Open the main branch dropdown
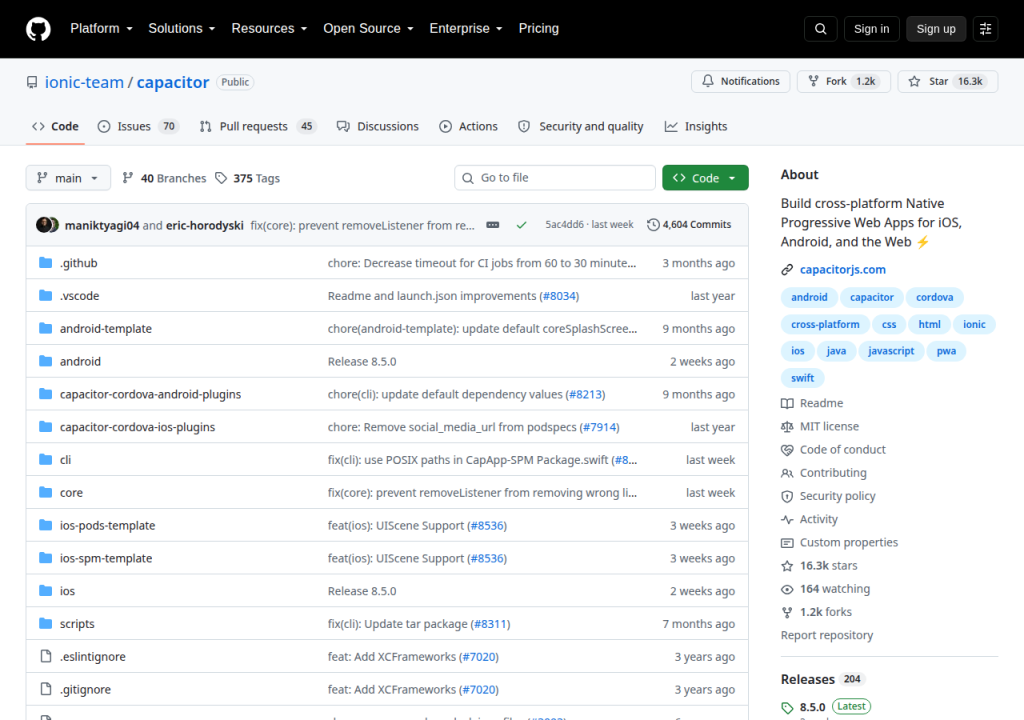1024x720 pixels. [x=68, y=178]
